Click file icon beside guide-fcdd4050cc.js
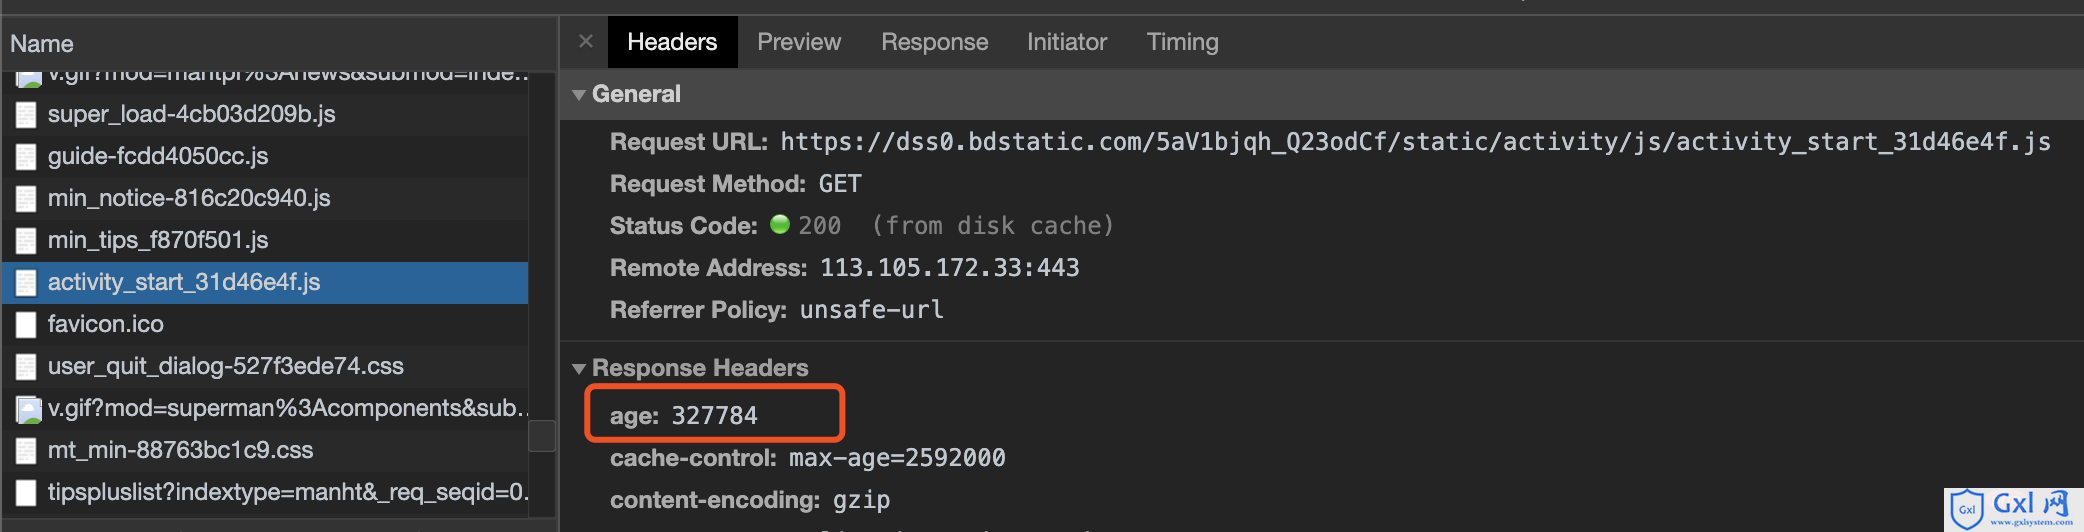This screenshot has height=532, width=2084. tap(27, 157)
